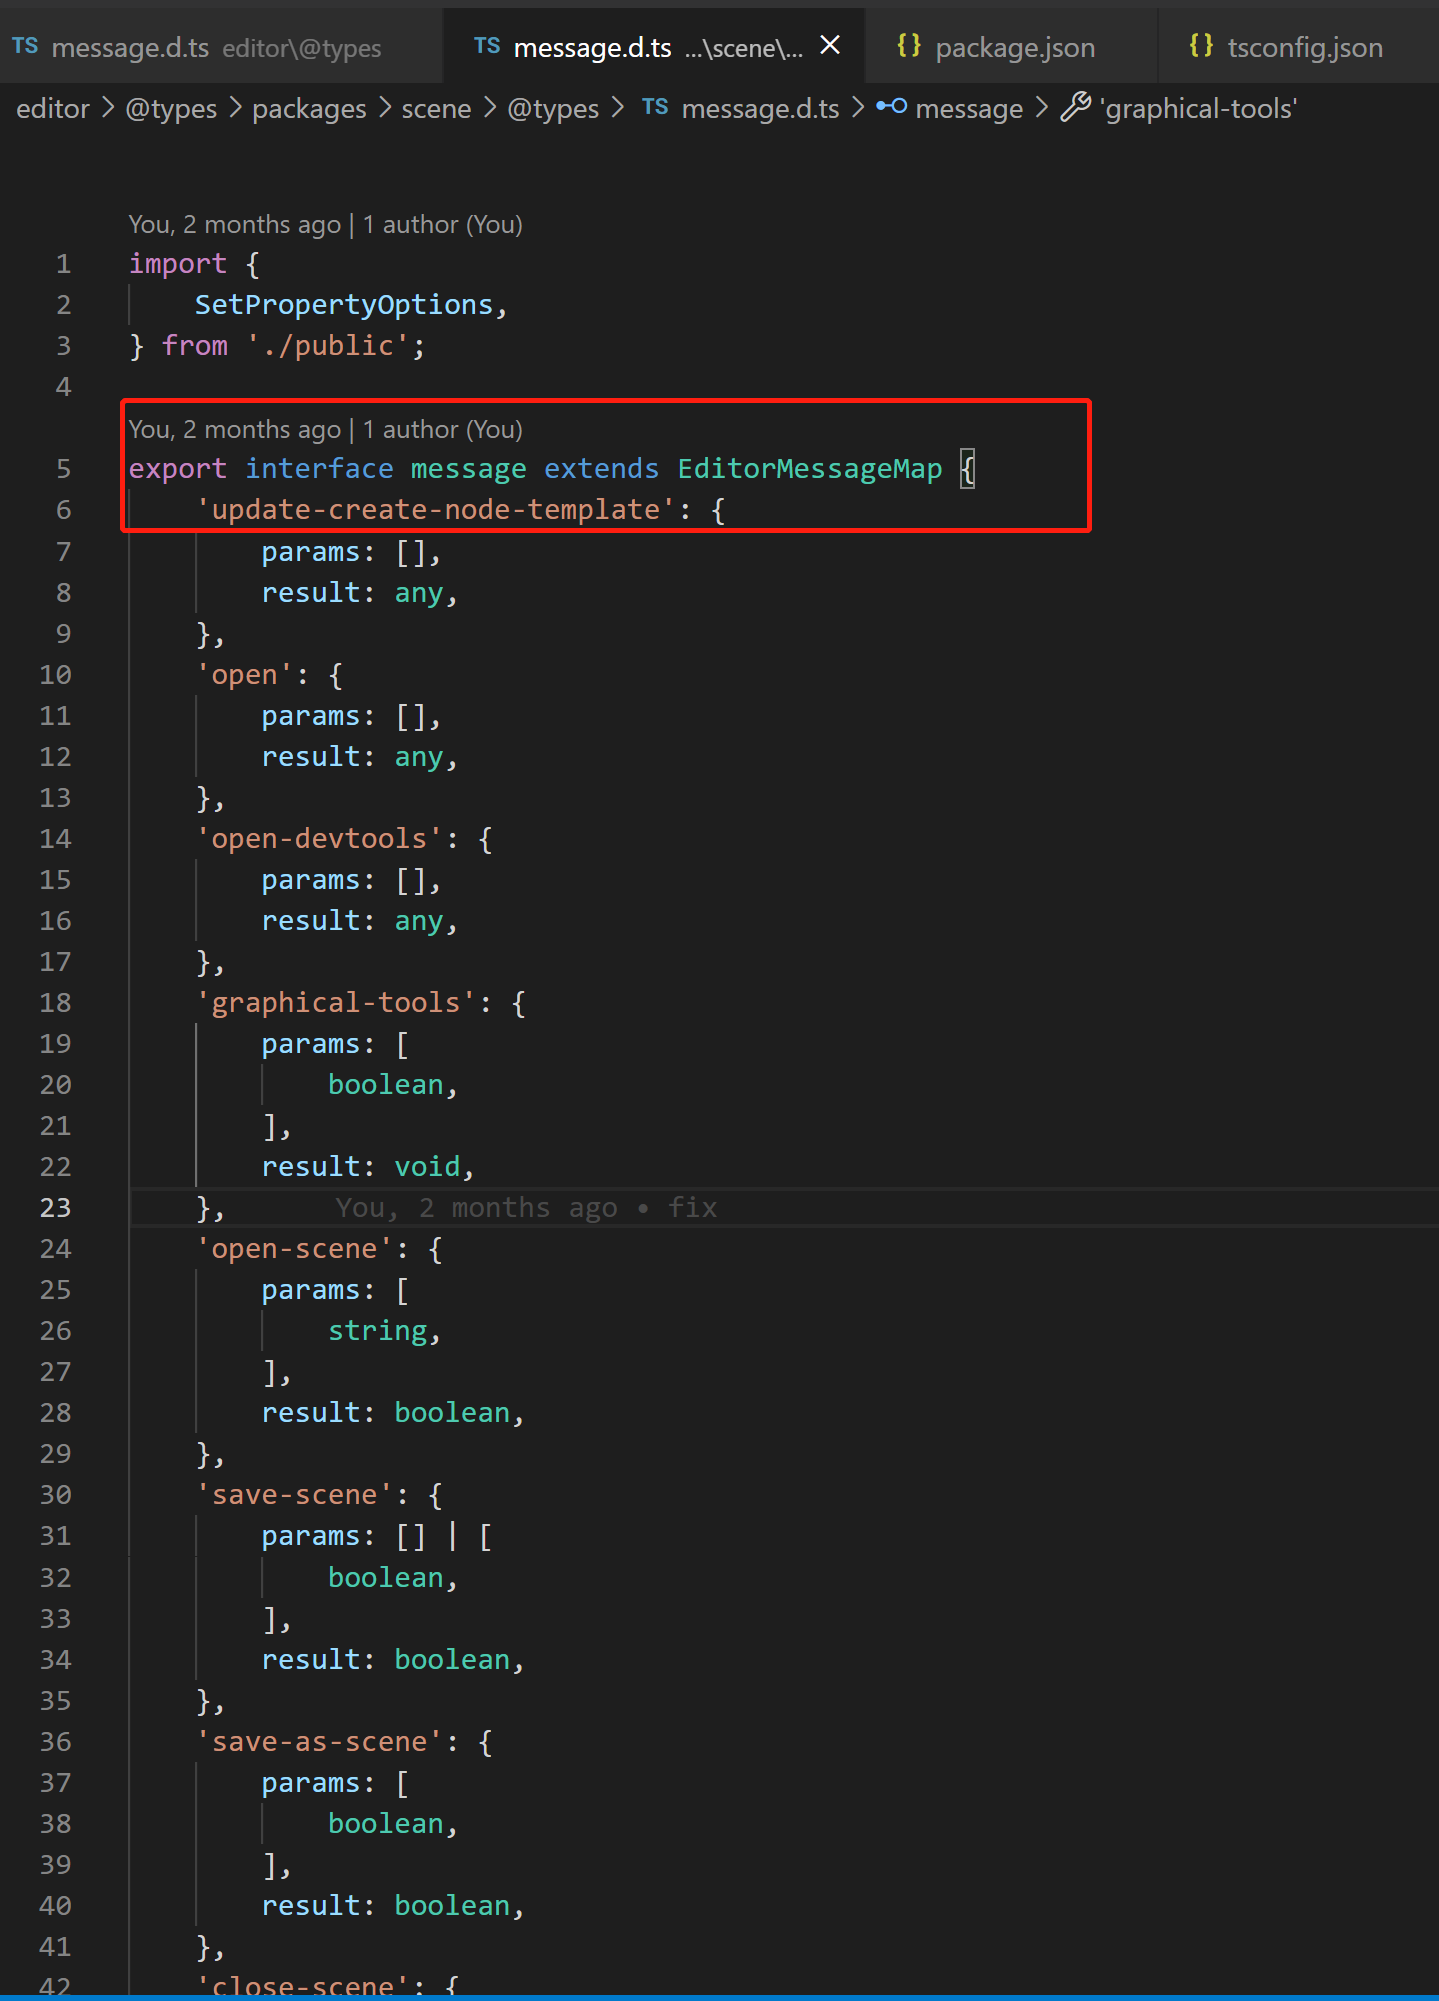Click 'result' on line 40
The height and width of the screenshot is (2001, 1439).
click(x=311, y=1906)
